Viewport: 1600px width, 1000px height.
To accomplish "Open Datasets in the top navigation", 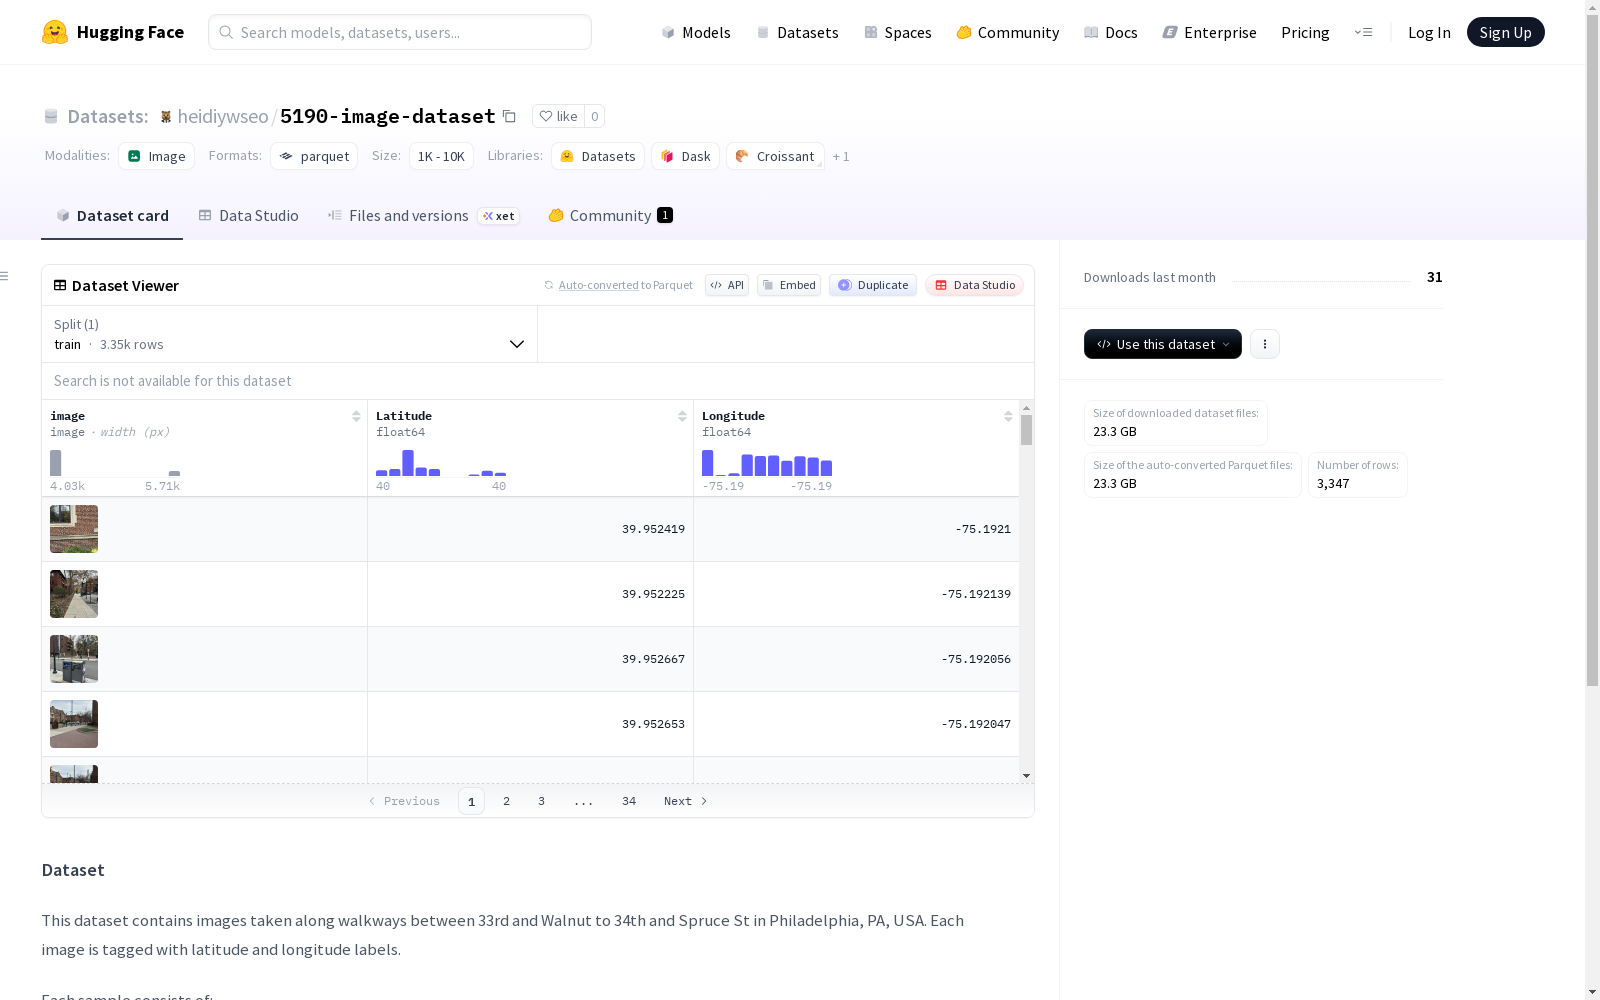I will (797, 32).
